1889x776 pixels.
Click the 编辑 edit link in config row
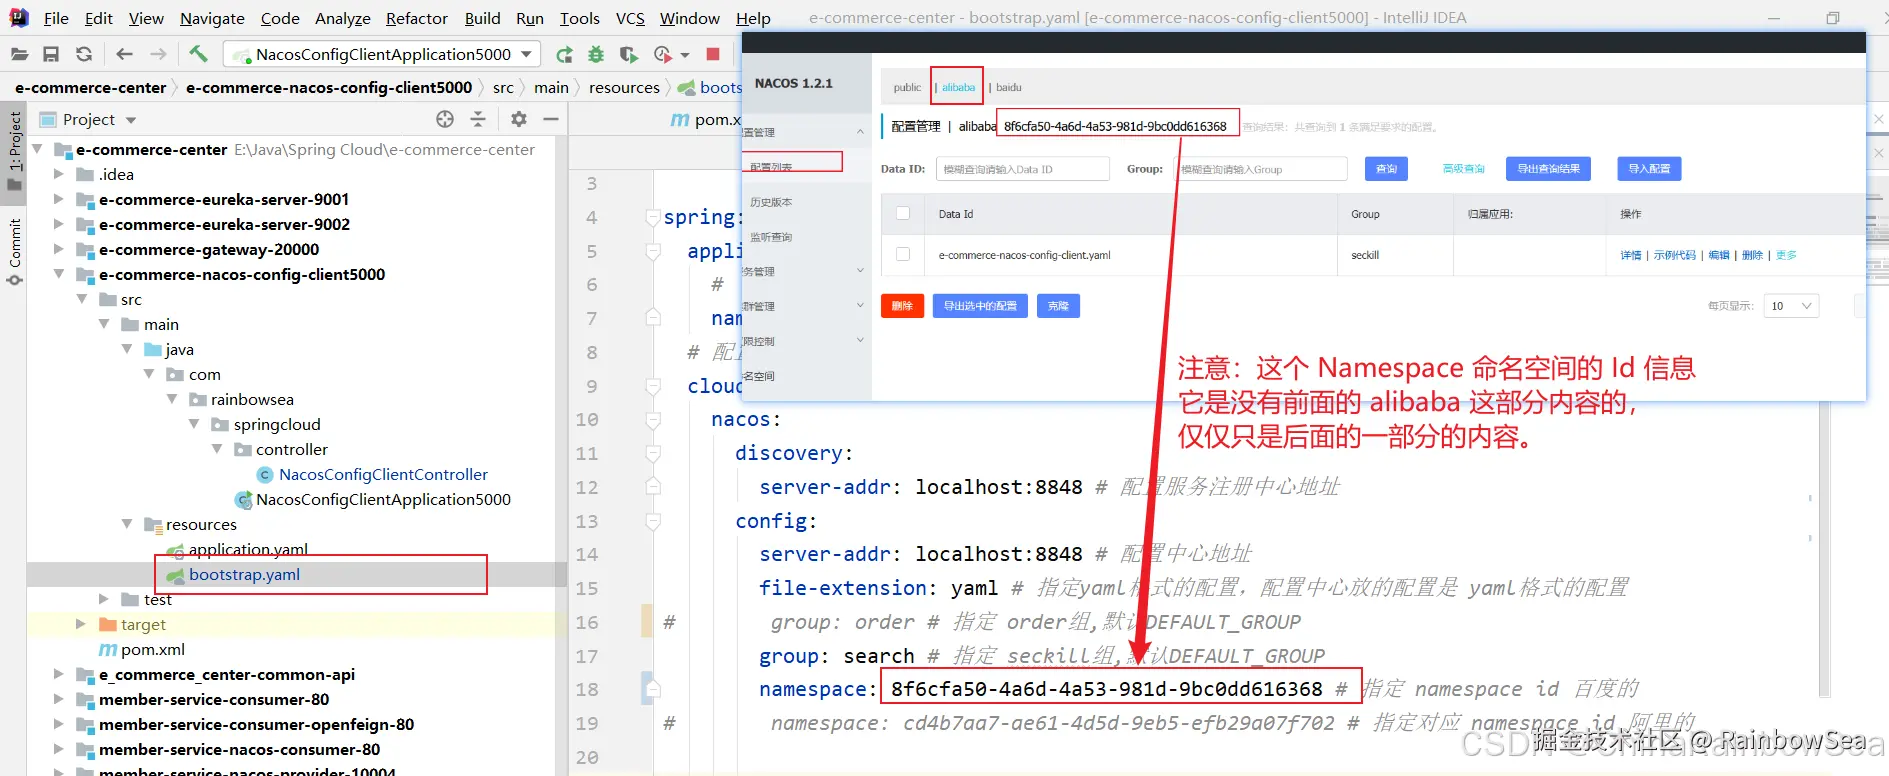(1719, 255)
